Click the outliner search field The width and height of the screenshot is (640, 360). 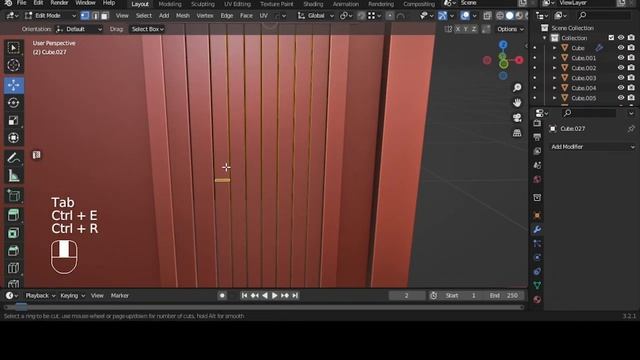point(604,16)
